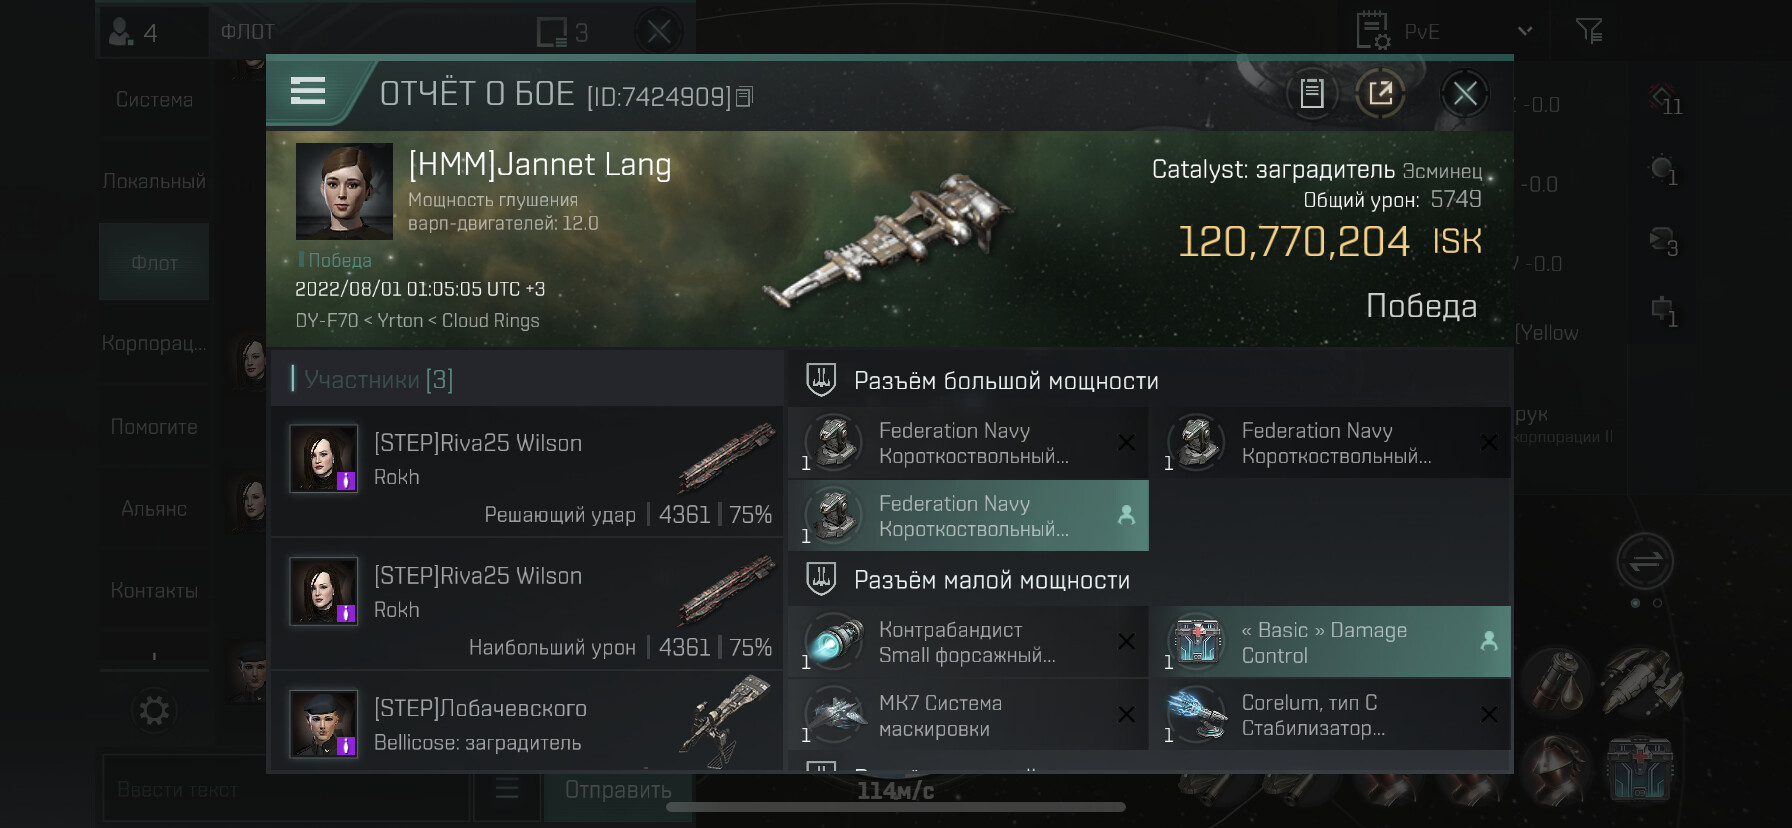The image size is (1792, 828).
Task: Open the battle report hamburger menu
Action: (x=308, y=92)
